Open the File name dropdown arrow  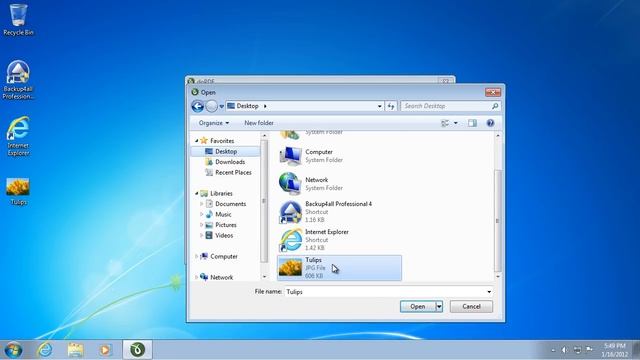pyautogui.click(x=489, y=292)
